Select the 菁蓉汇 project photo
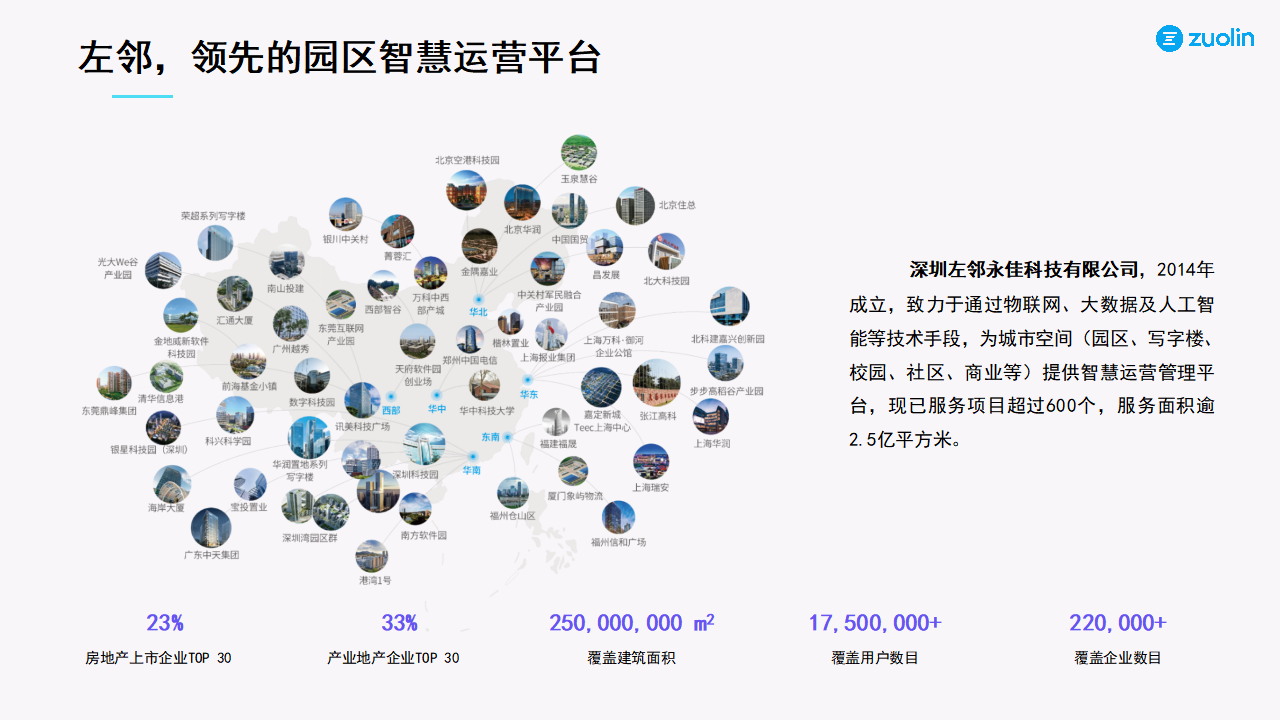The height and width of the screenshot is (720, 1280). coord(397,232)
